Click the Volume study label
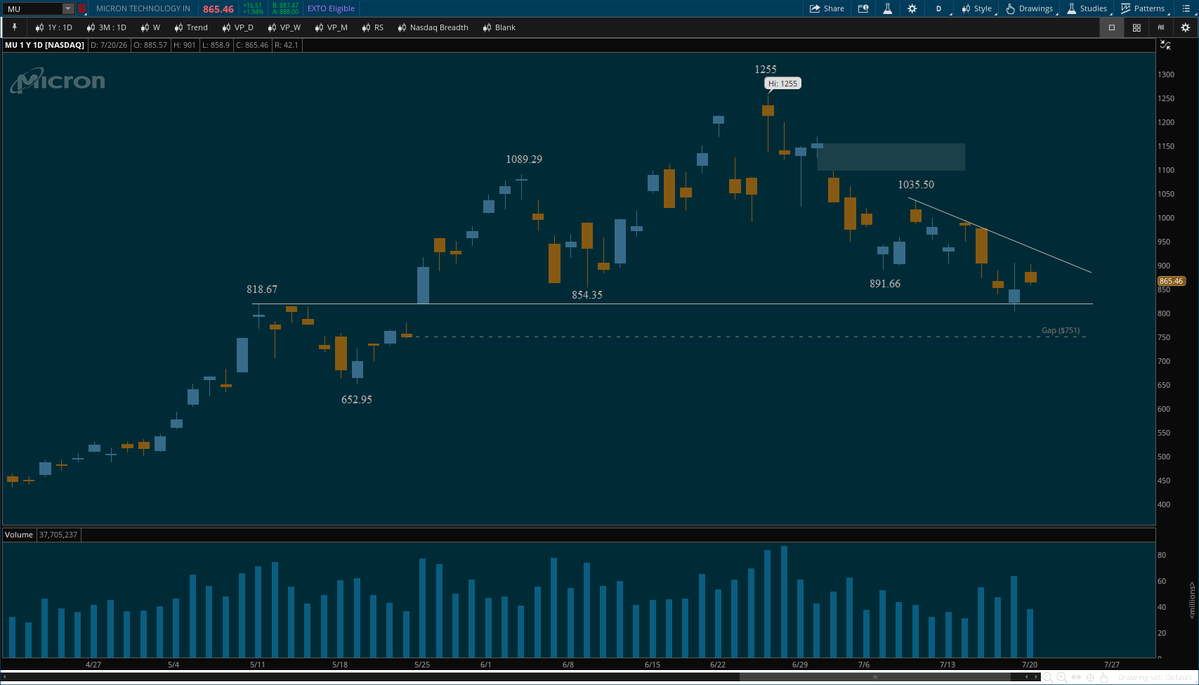This screenshot has width=1199, height=685. point(18,534)
